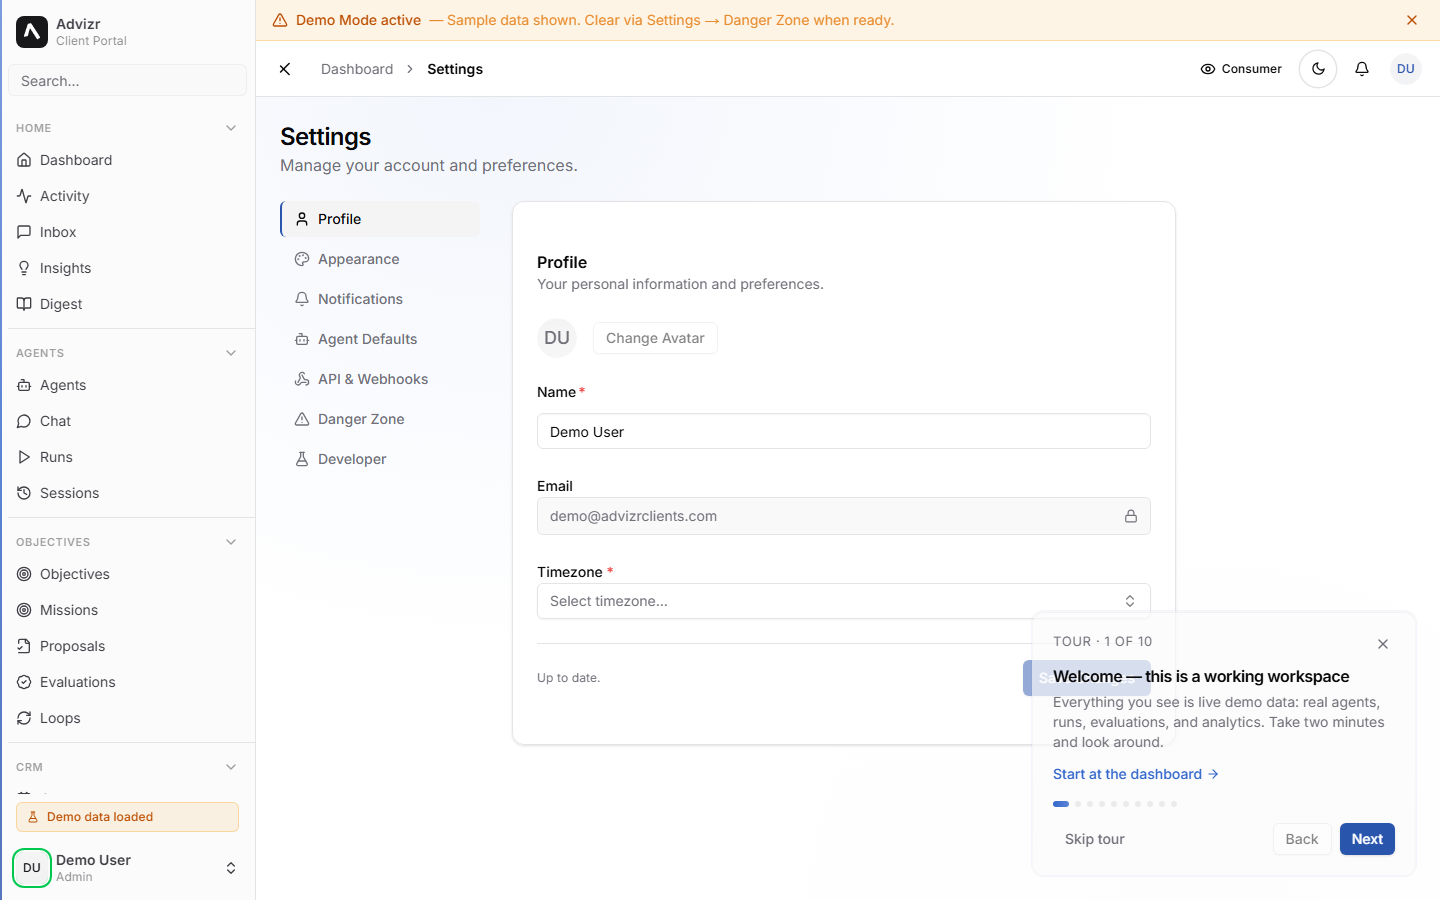Click the locked Email field
This screenshot has width=1440, height=900.
pos(844,516)
